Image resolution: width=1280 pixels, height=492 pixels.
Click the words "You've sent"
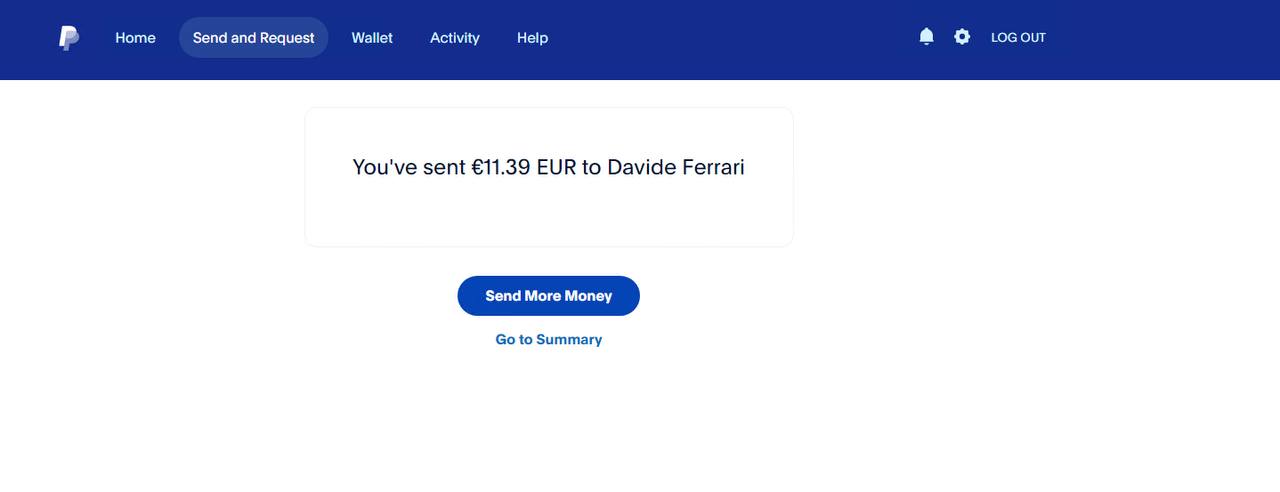click(x=409, y=167)
